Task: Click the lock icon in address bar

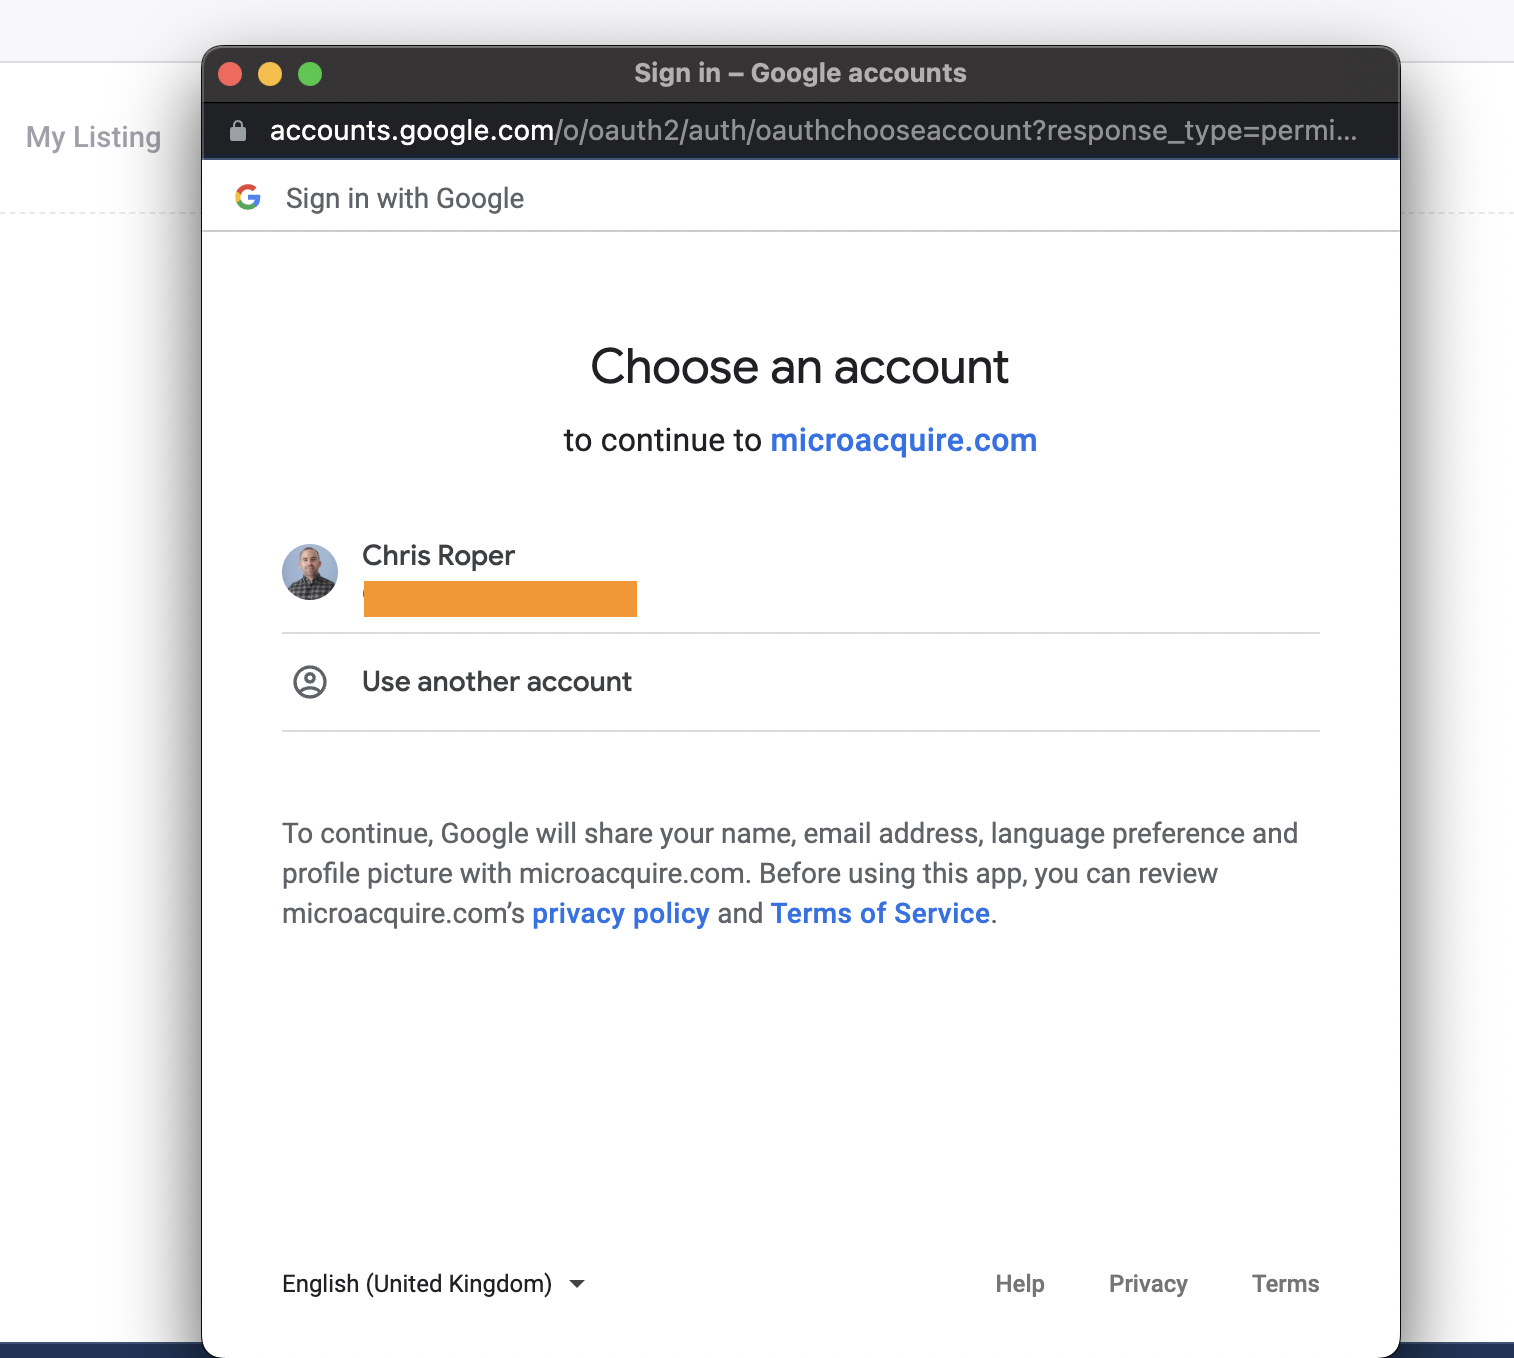Action: 238,131
